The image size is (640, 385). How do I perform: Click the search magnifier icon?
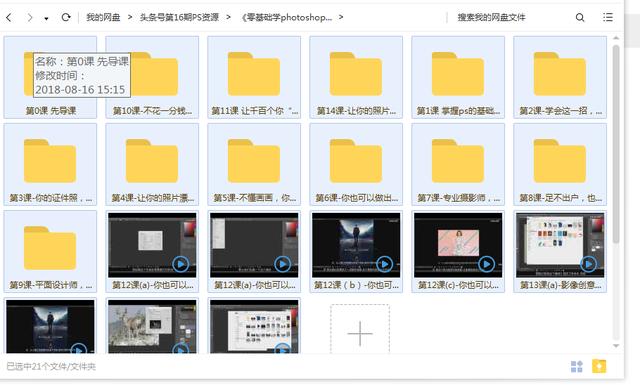(x=580, y=17)
